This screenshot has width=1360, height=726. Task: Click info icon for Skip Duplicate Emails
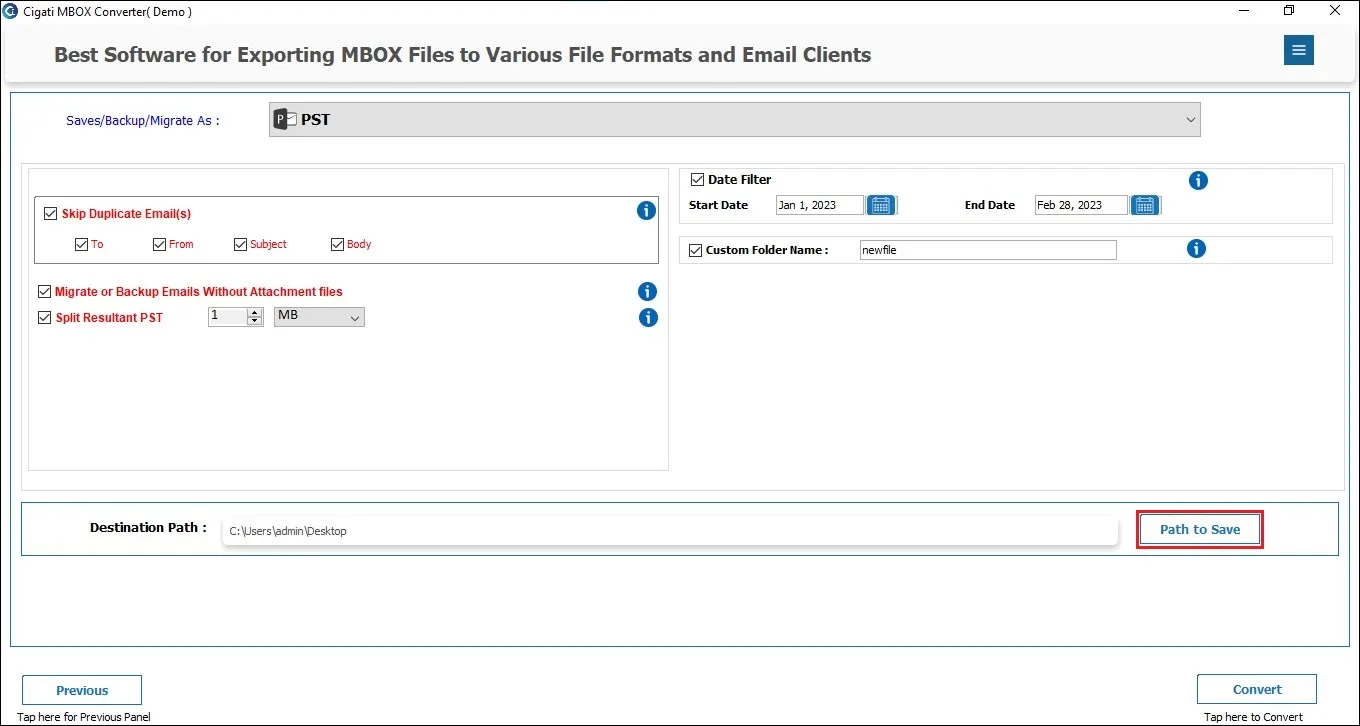(646, 211)
